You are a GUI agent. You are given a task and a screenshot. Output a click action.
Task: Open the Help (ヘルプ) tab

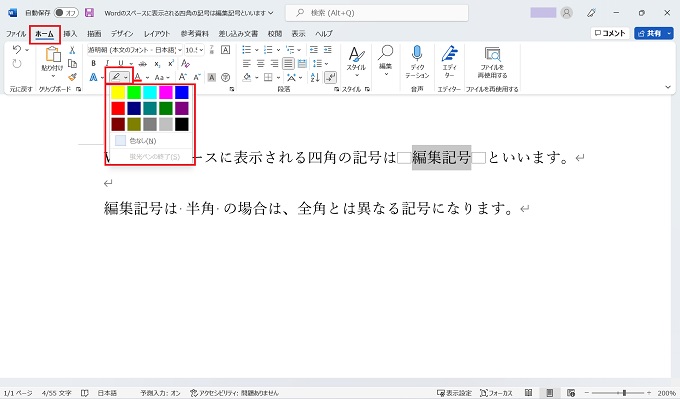click(324, 33)
